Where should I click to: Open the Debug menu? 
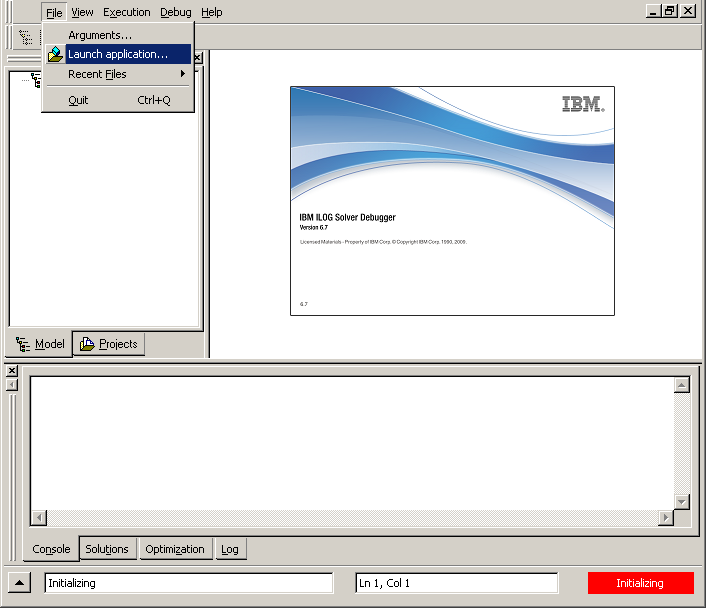[x=176, y=13]
